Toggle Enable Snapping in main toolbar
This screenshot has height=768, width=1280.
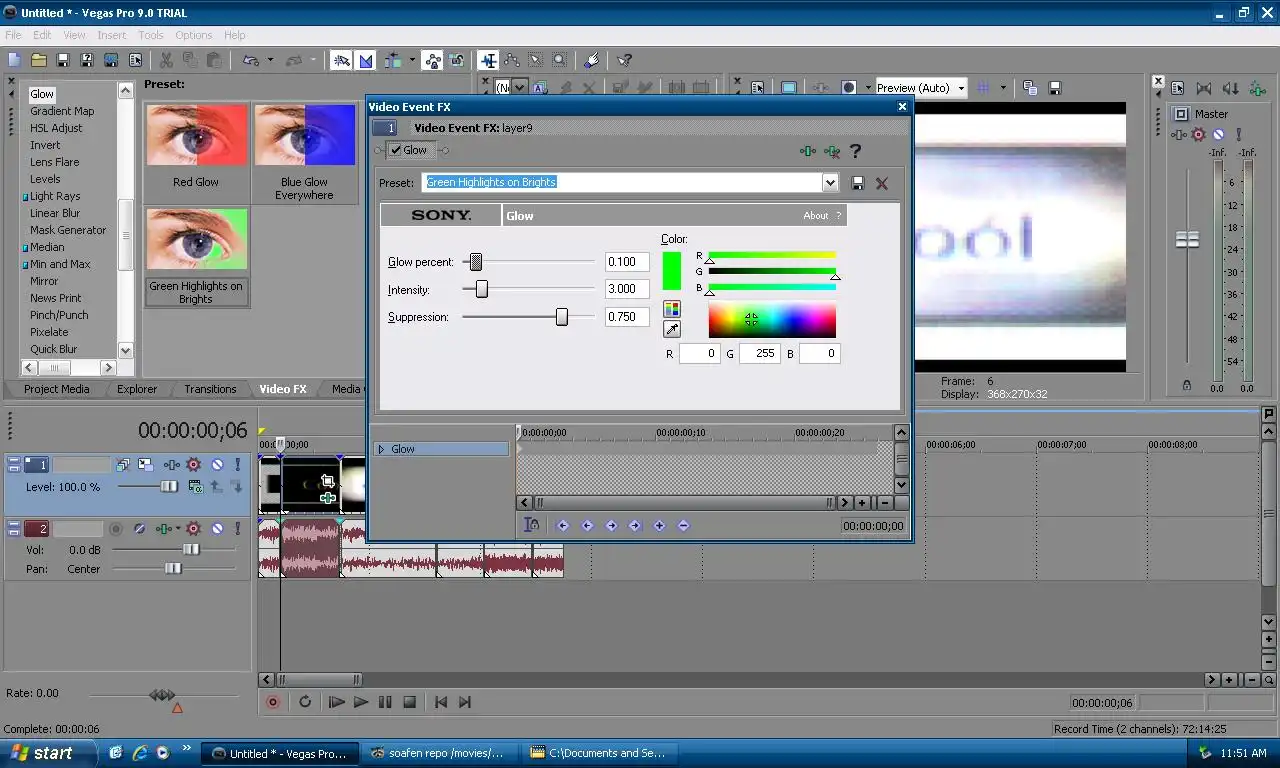click(342, 60)
